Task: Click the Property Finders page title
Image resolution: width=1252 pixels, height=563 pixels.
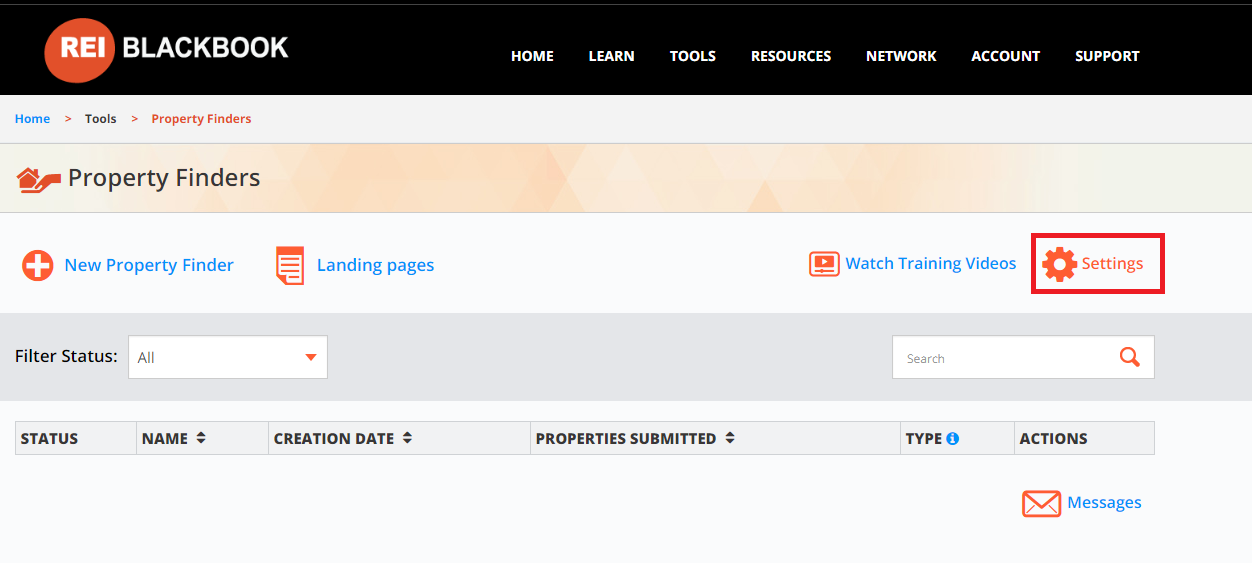Action: (164, 178)
